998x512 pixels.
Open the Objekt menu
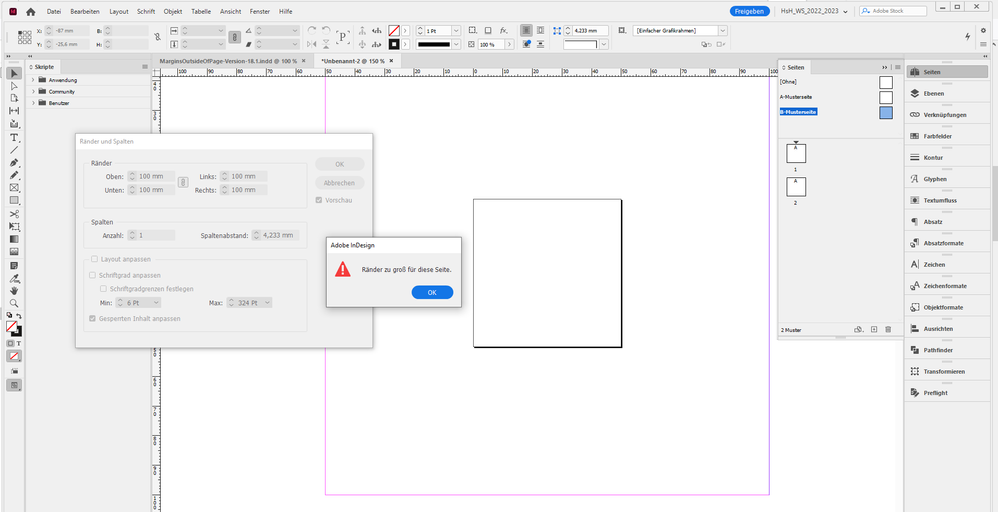[x=173, y=11]
